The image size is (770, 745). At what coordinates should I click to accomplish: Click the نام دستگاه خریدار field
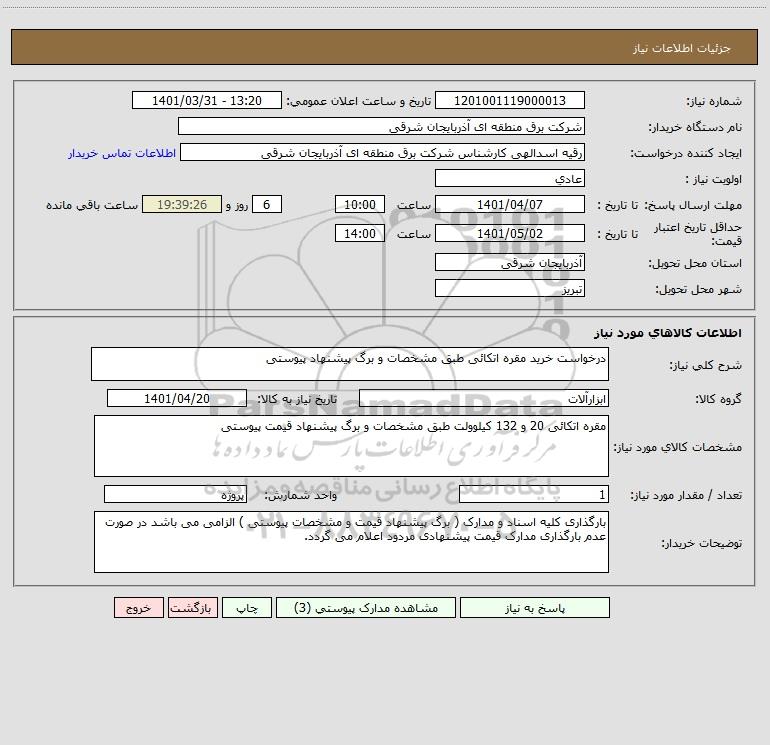381,126
